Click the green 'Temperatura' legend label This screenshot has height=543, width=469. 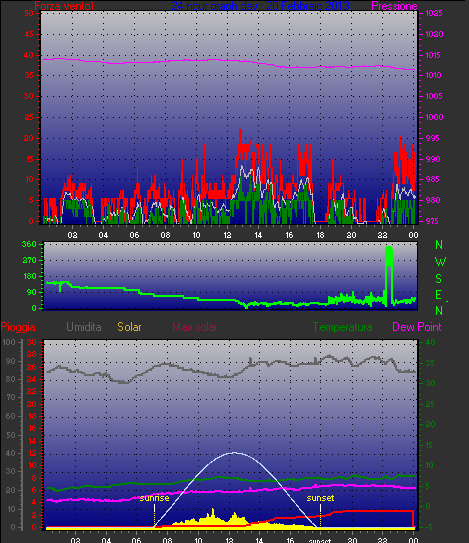click(x=343, y=327)
